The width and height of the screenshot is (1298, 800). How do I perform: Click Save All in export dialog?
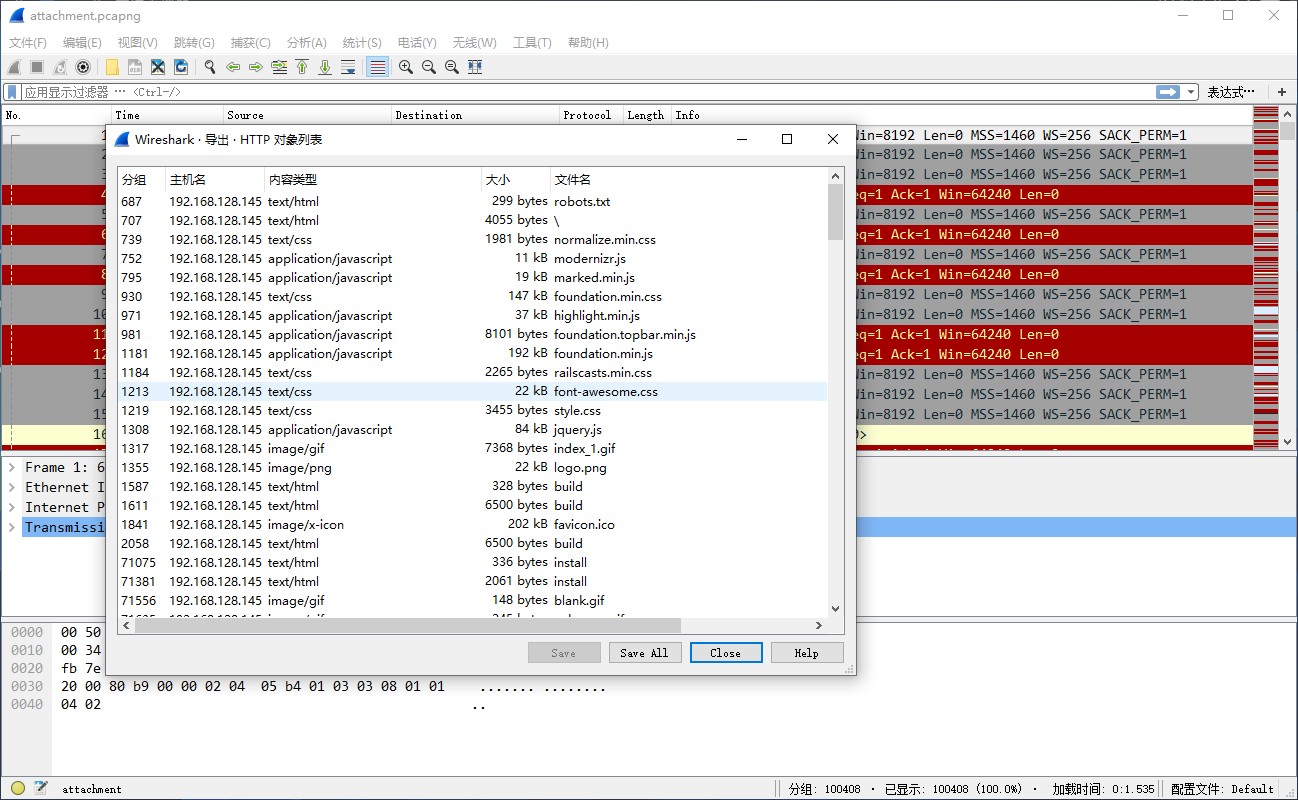[644, 653]
